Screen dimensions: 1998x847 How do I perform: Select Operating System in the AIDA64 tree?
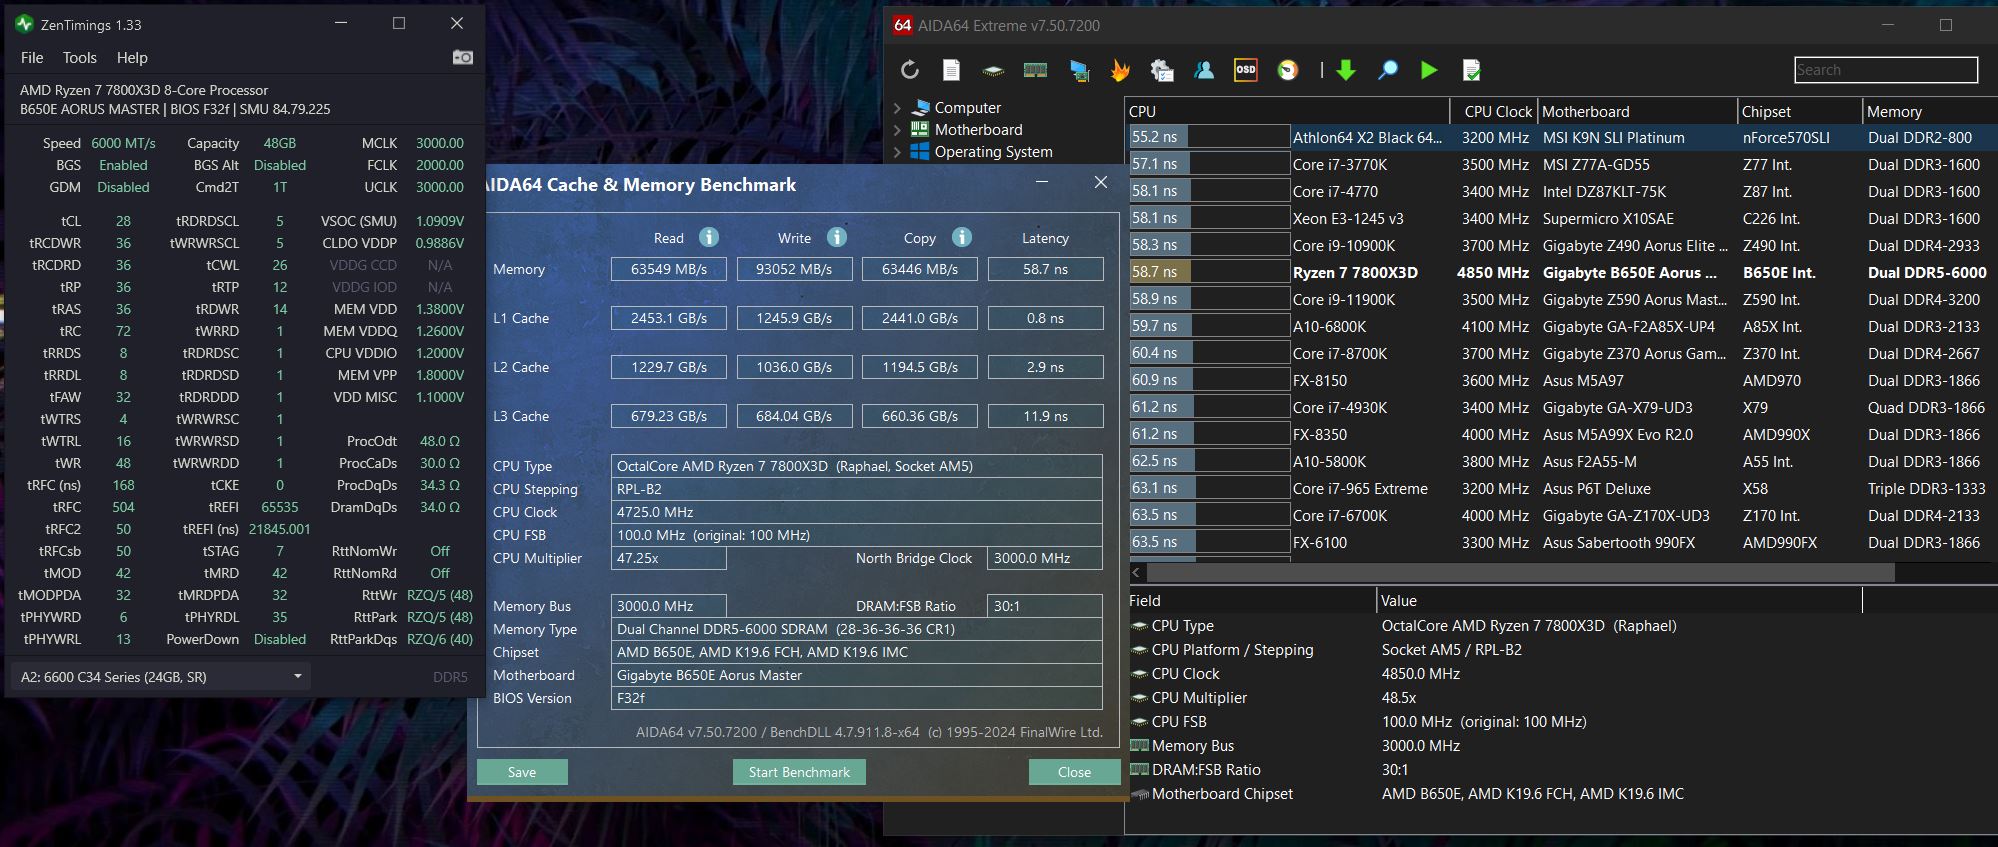[993, 152]
